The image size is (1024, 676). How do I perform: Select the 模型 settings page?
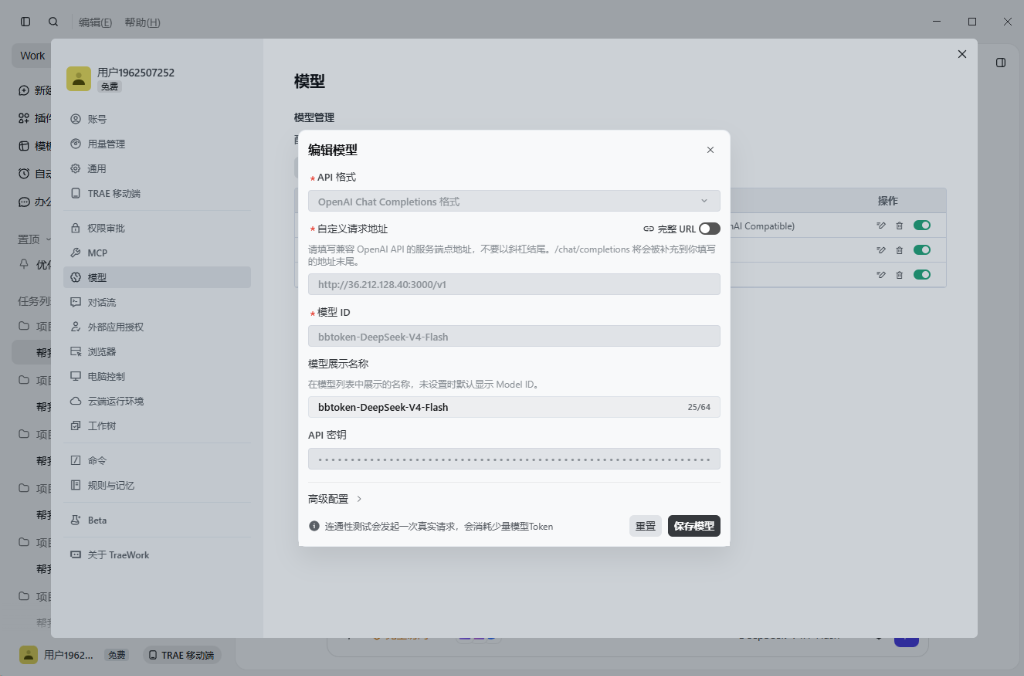tap(157, 278)
